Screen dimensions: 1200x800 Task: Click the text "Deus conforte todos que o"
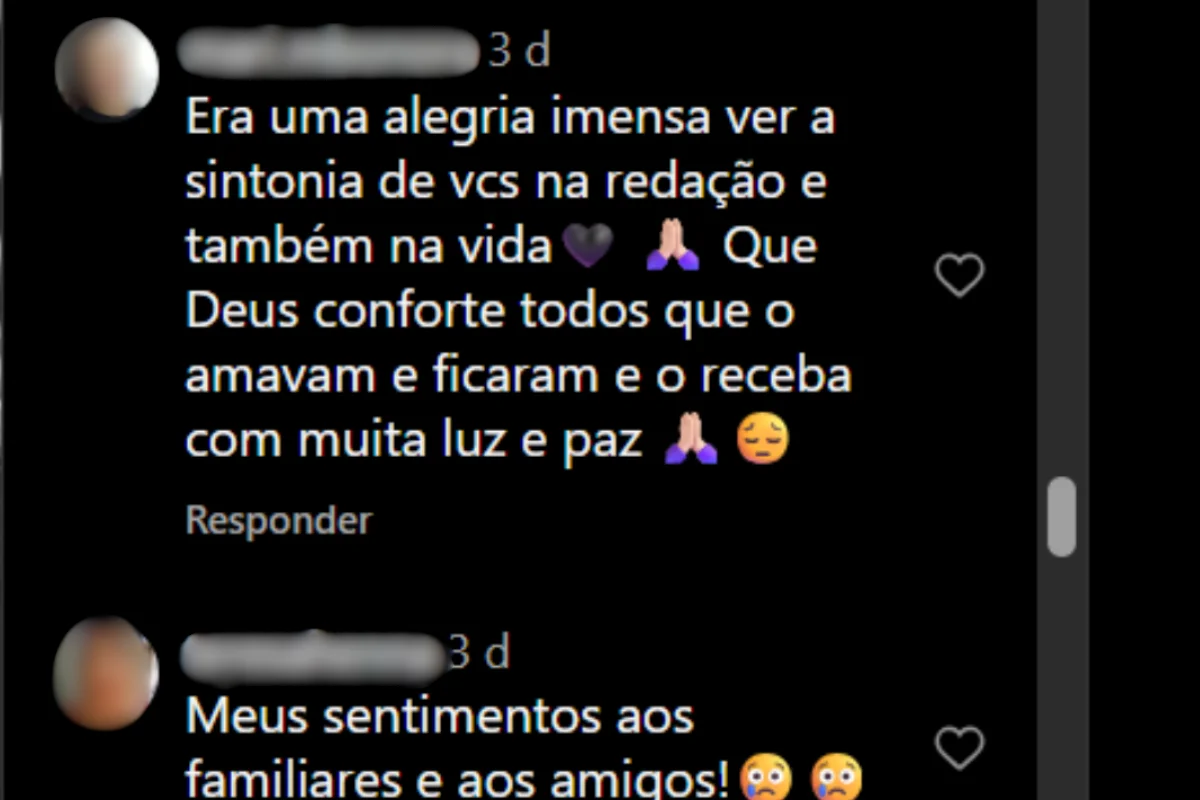[490, 312]
